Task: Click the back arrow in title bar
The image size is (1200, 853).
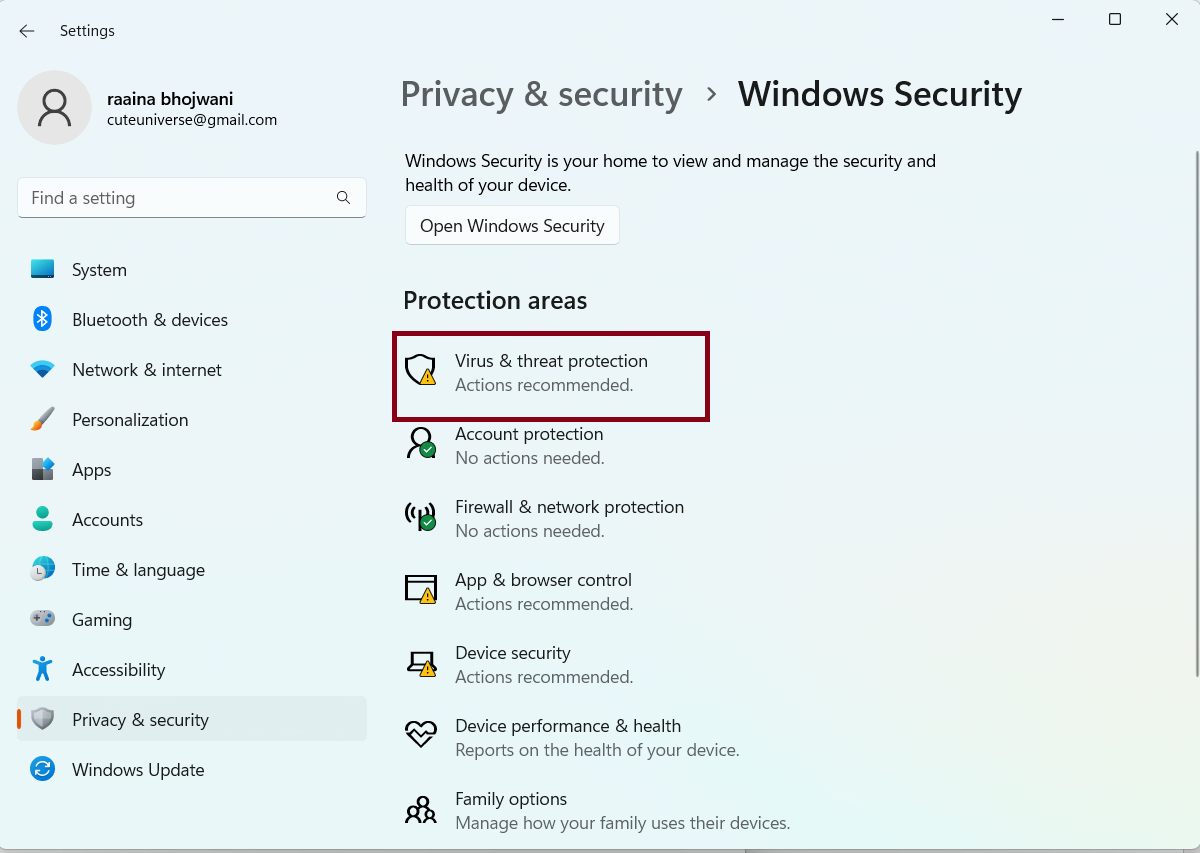Action: click(27, 31)
